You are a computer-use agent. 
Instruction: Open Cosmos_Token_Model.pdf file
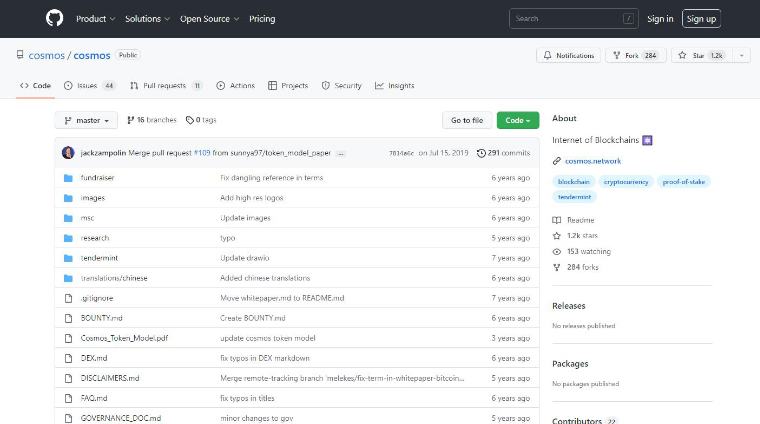tap(124, 338)
